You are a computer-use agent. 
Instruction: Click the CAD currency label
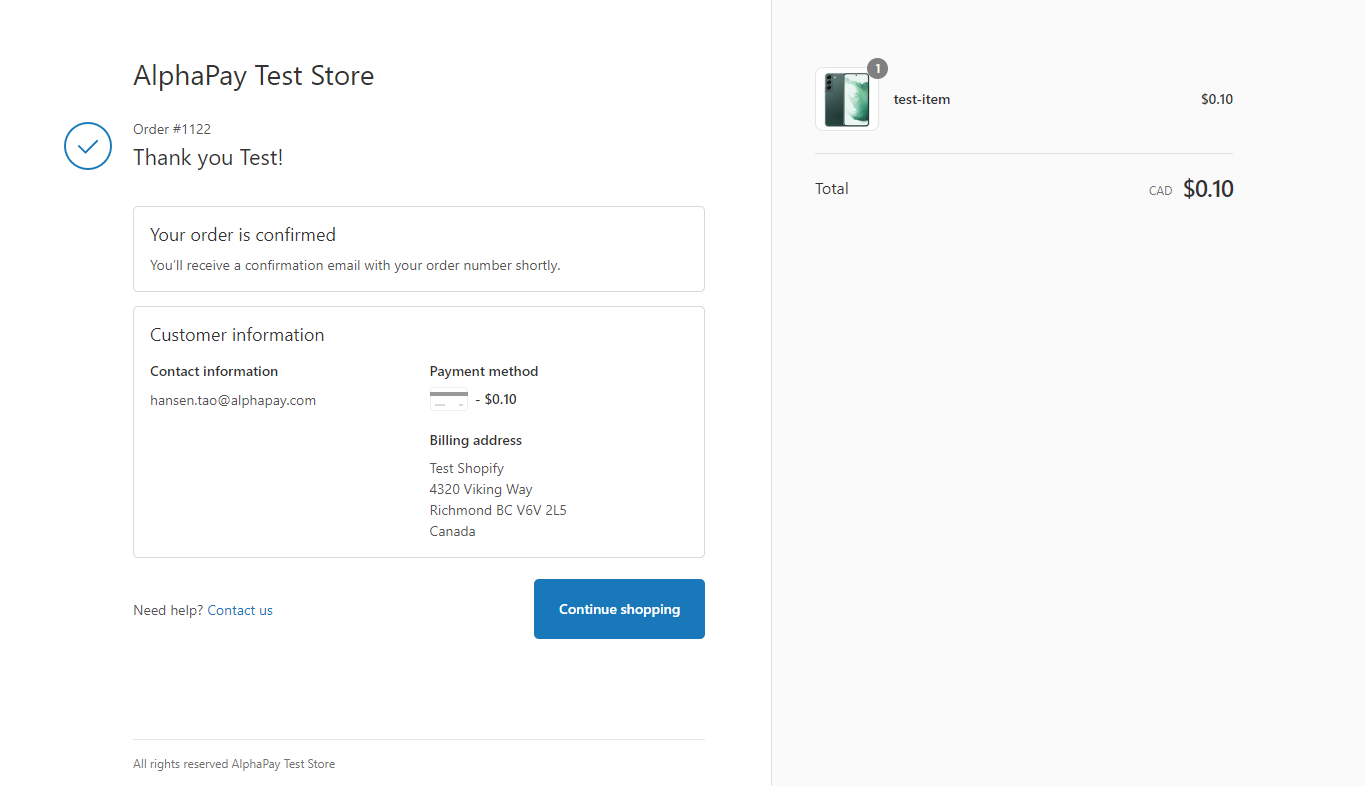click(x=1160, y=191)
